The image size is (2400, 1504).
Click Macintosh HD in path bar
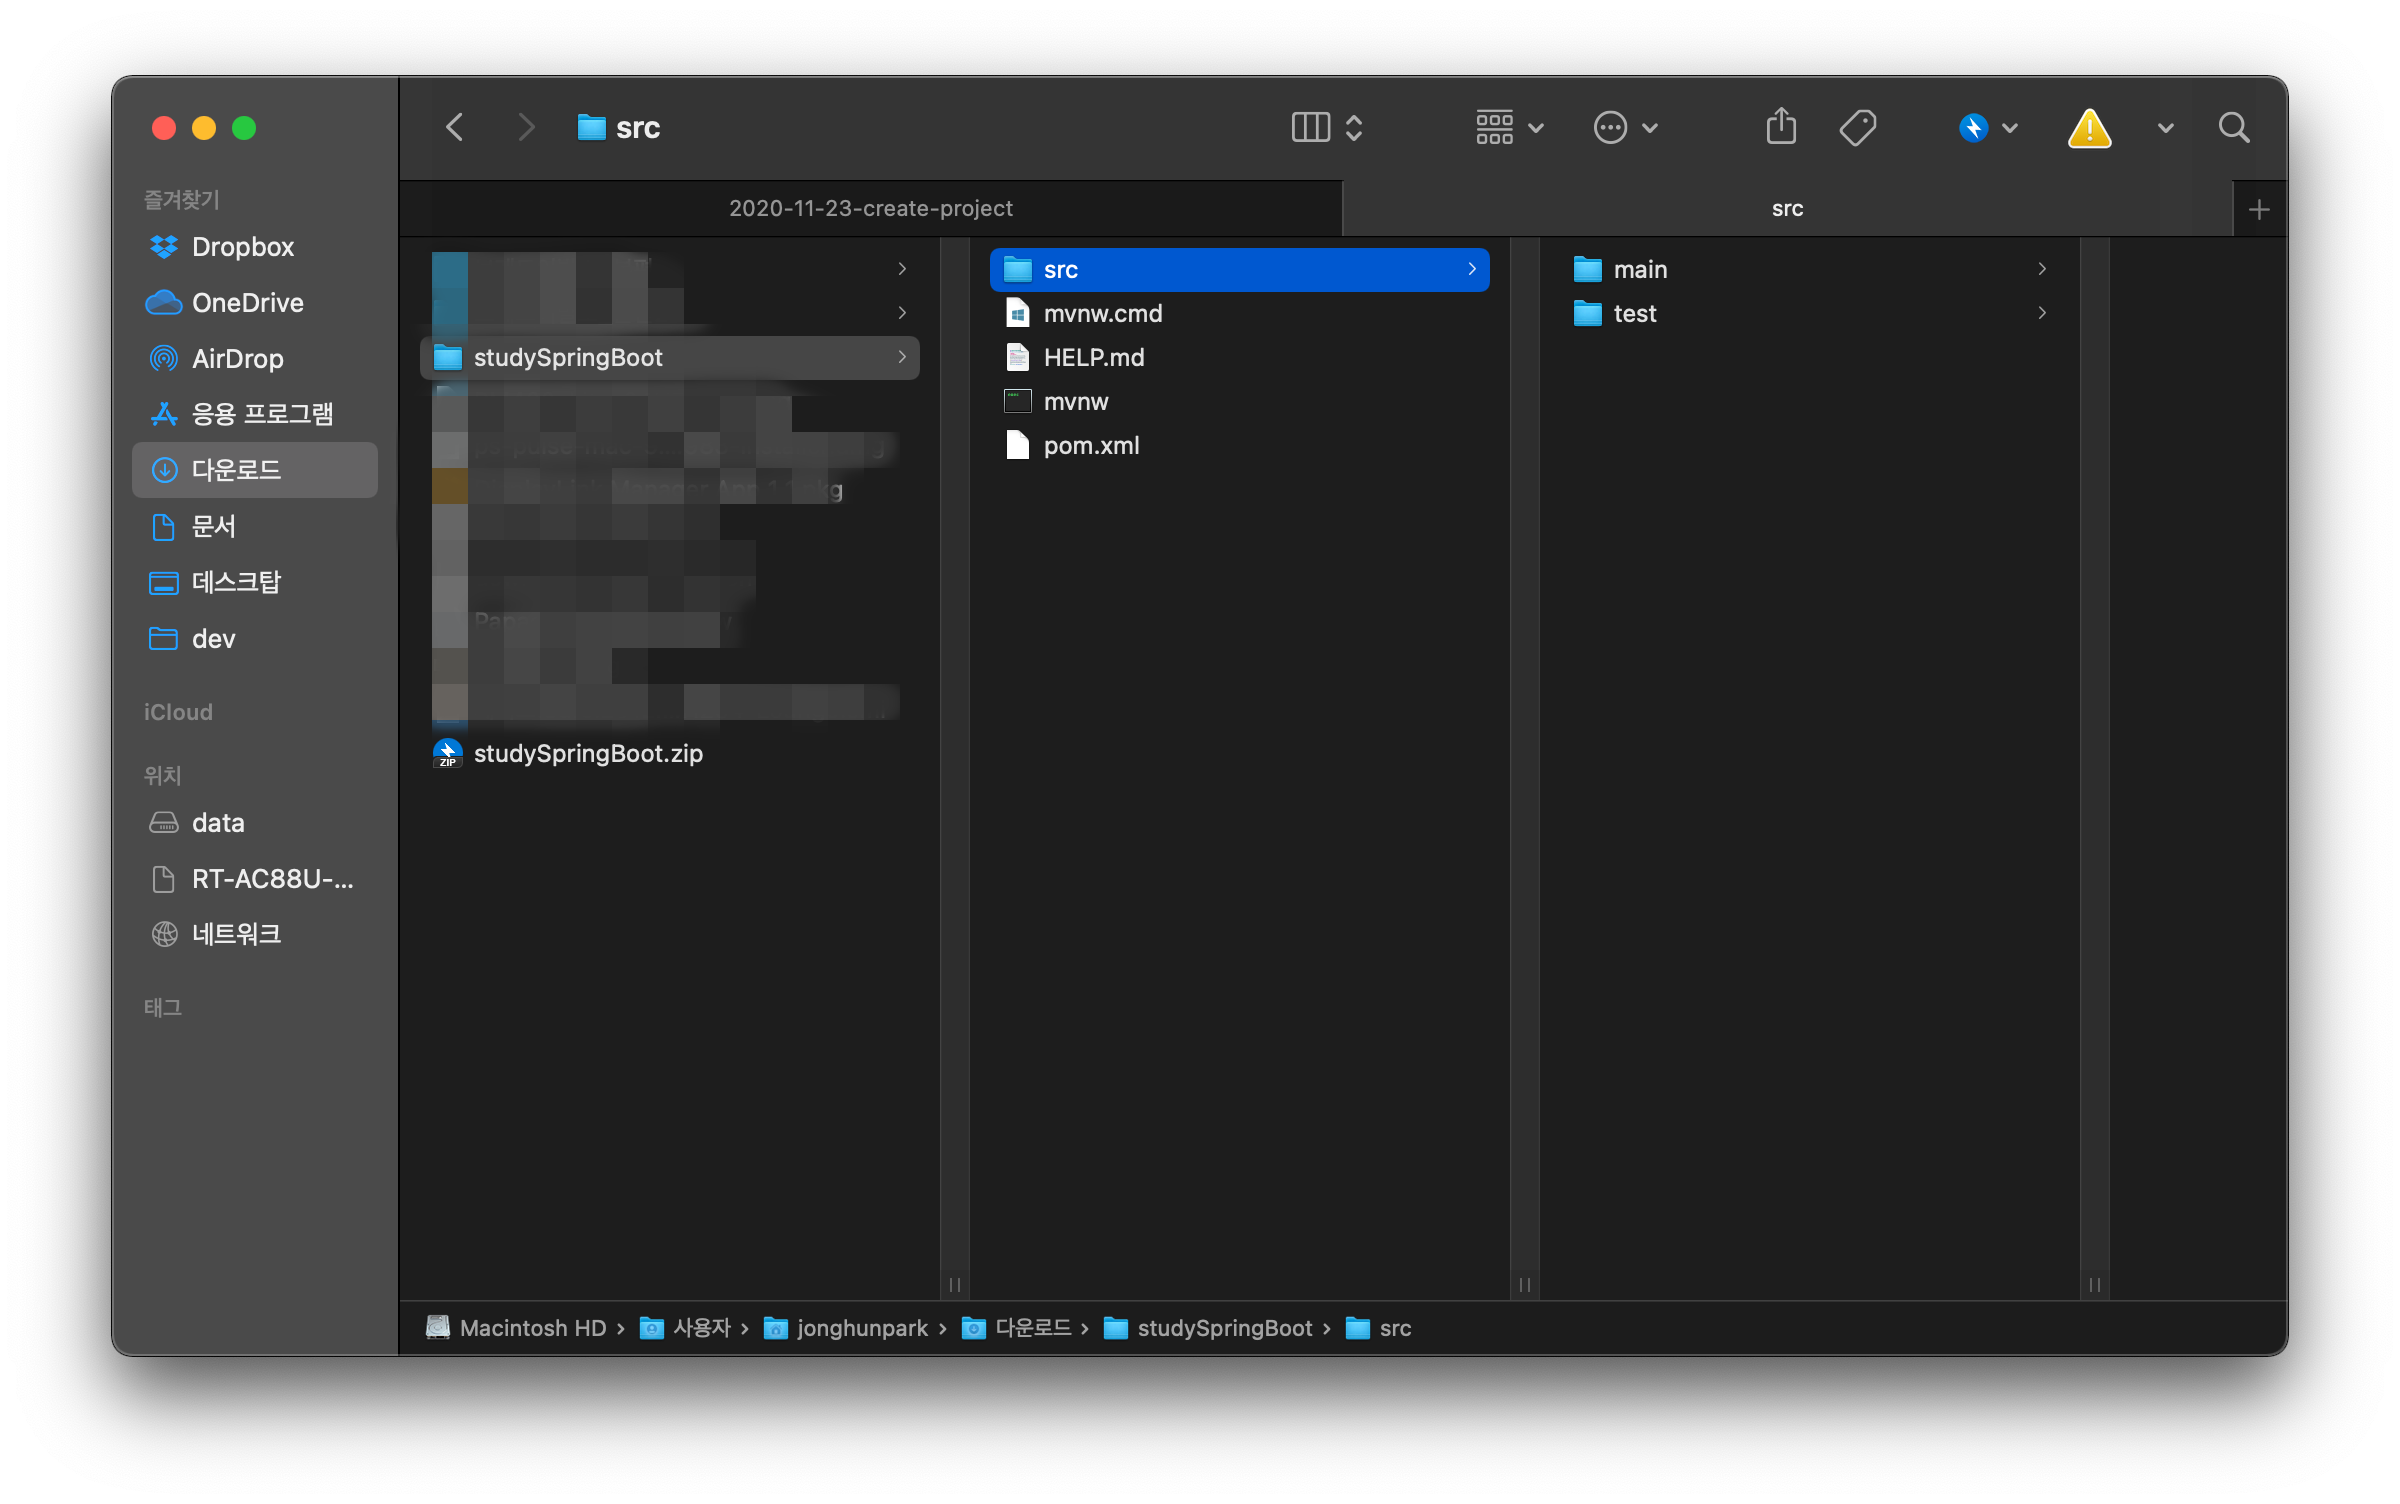(x=532, y=1328)
